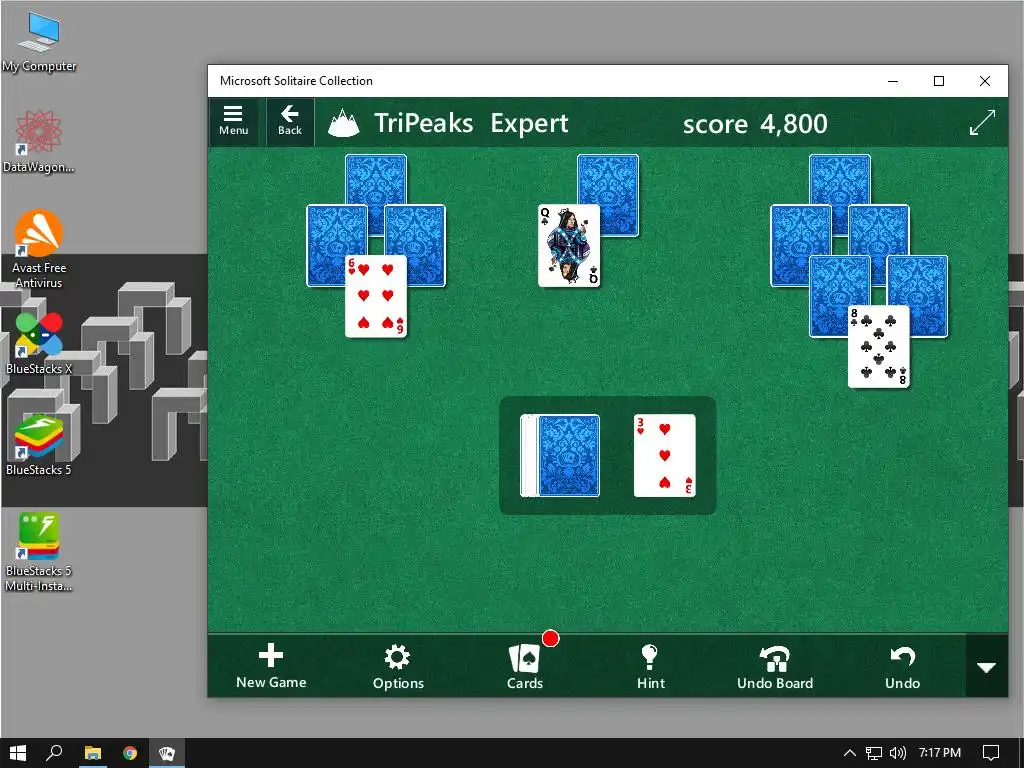Launch BlueStacks 5 from the desktop
The image size is (1024, 768).
tap(39, 445)
